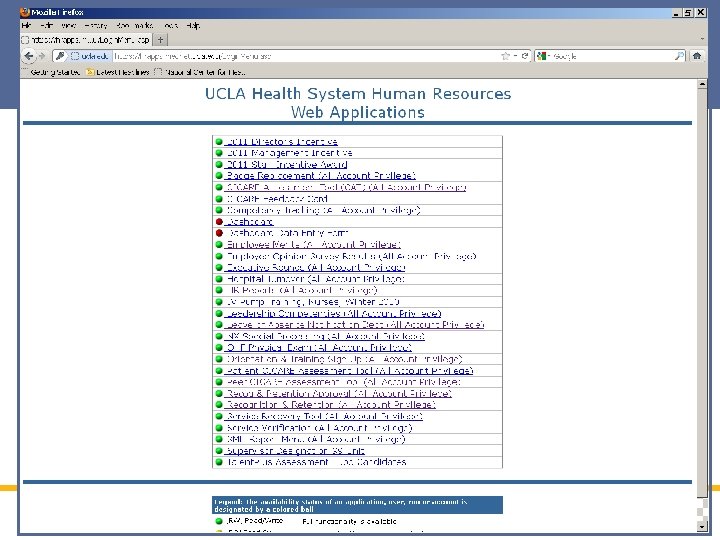
Task: Open the Service Recovery Tool link
Action: tap(324, 416)
